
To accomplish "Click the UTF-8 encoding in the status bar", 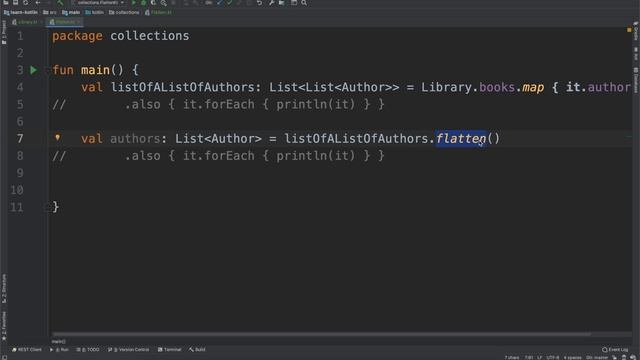I will click(553, 358).
